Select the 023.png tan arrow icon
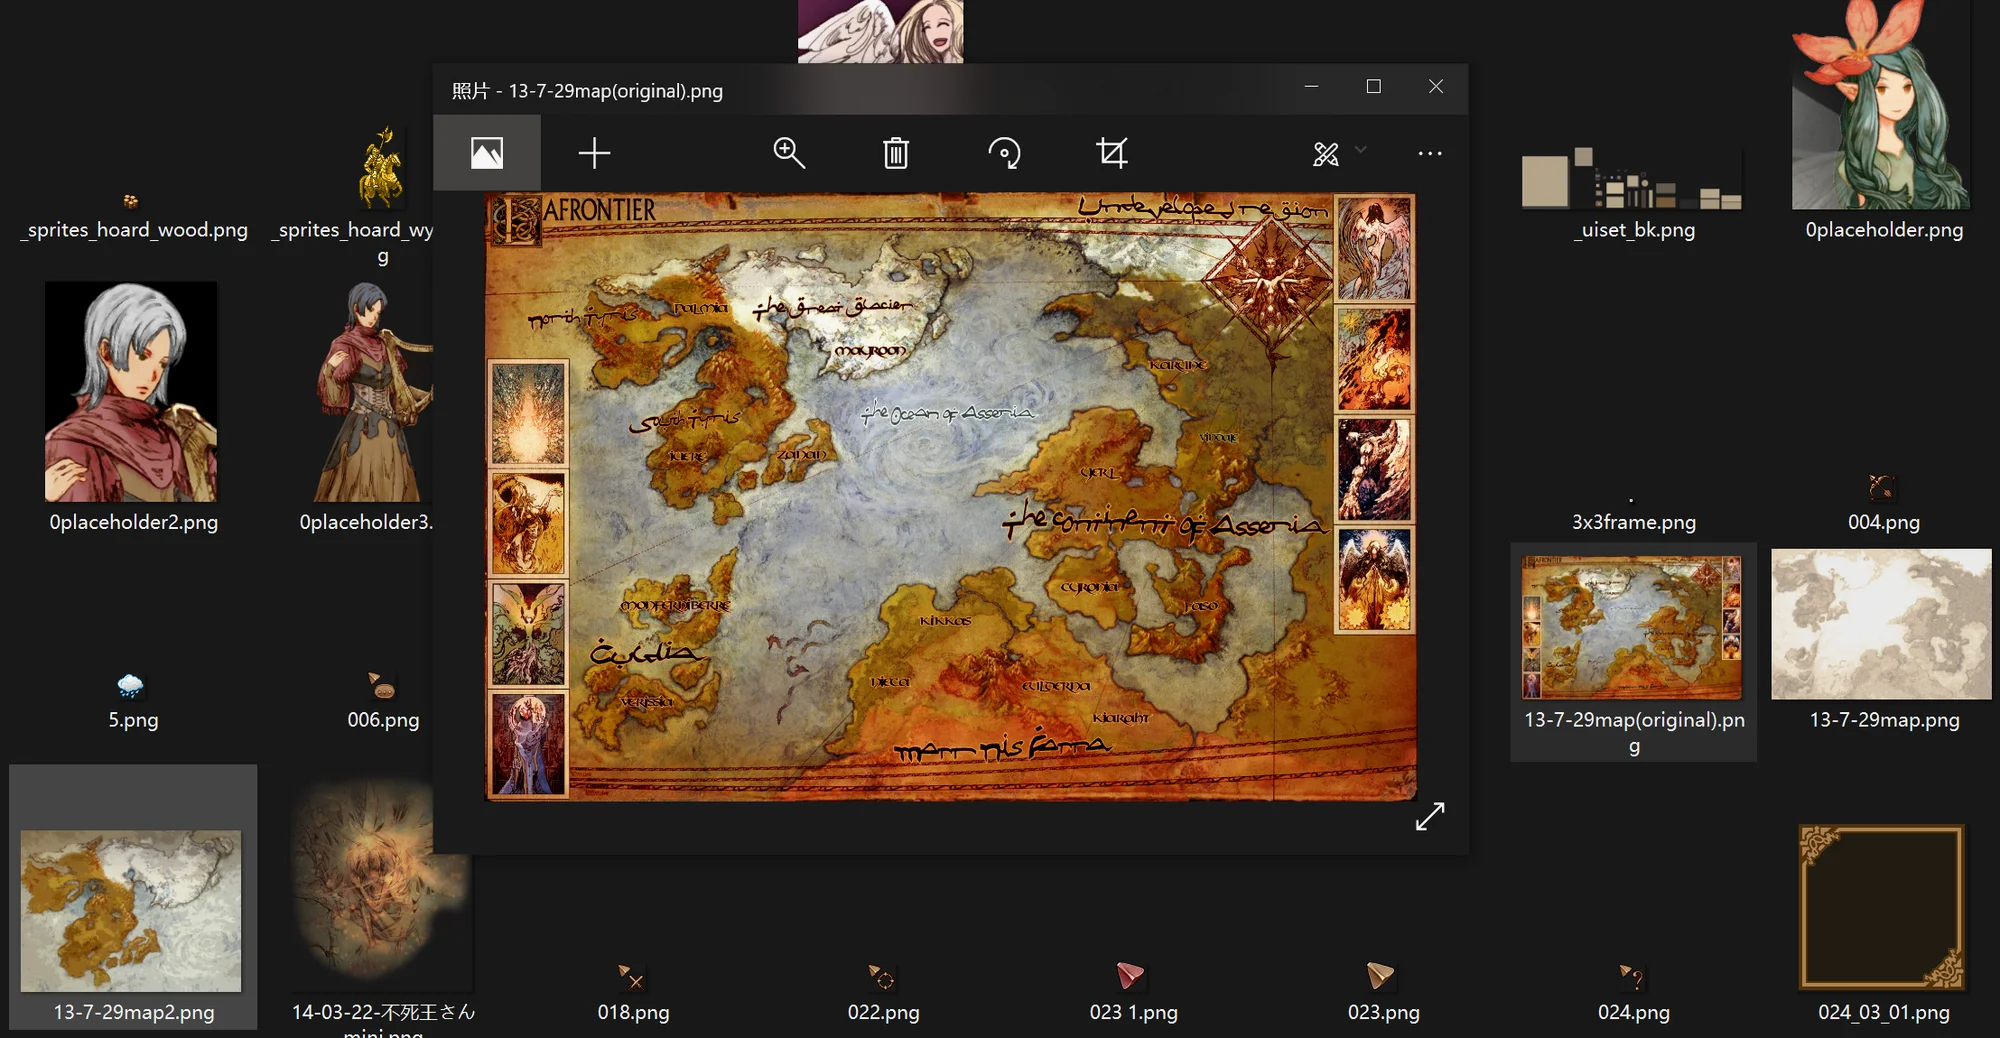Viewport: 2000px width, 1038px height. (1380, 975)
